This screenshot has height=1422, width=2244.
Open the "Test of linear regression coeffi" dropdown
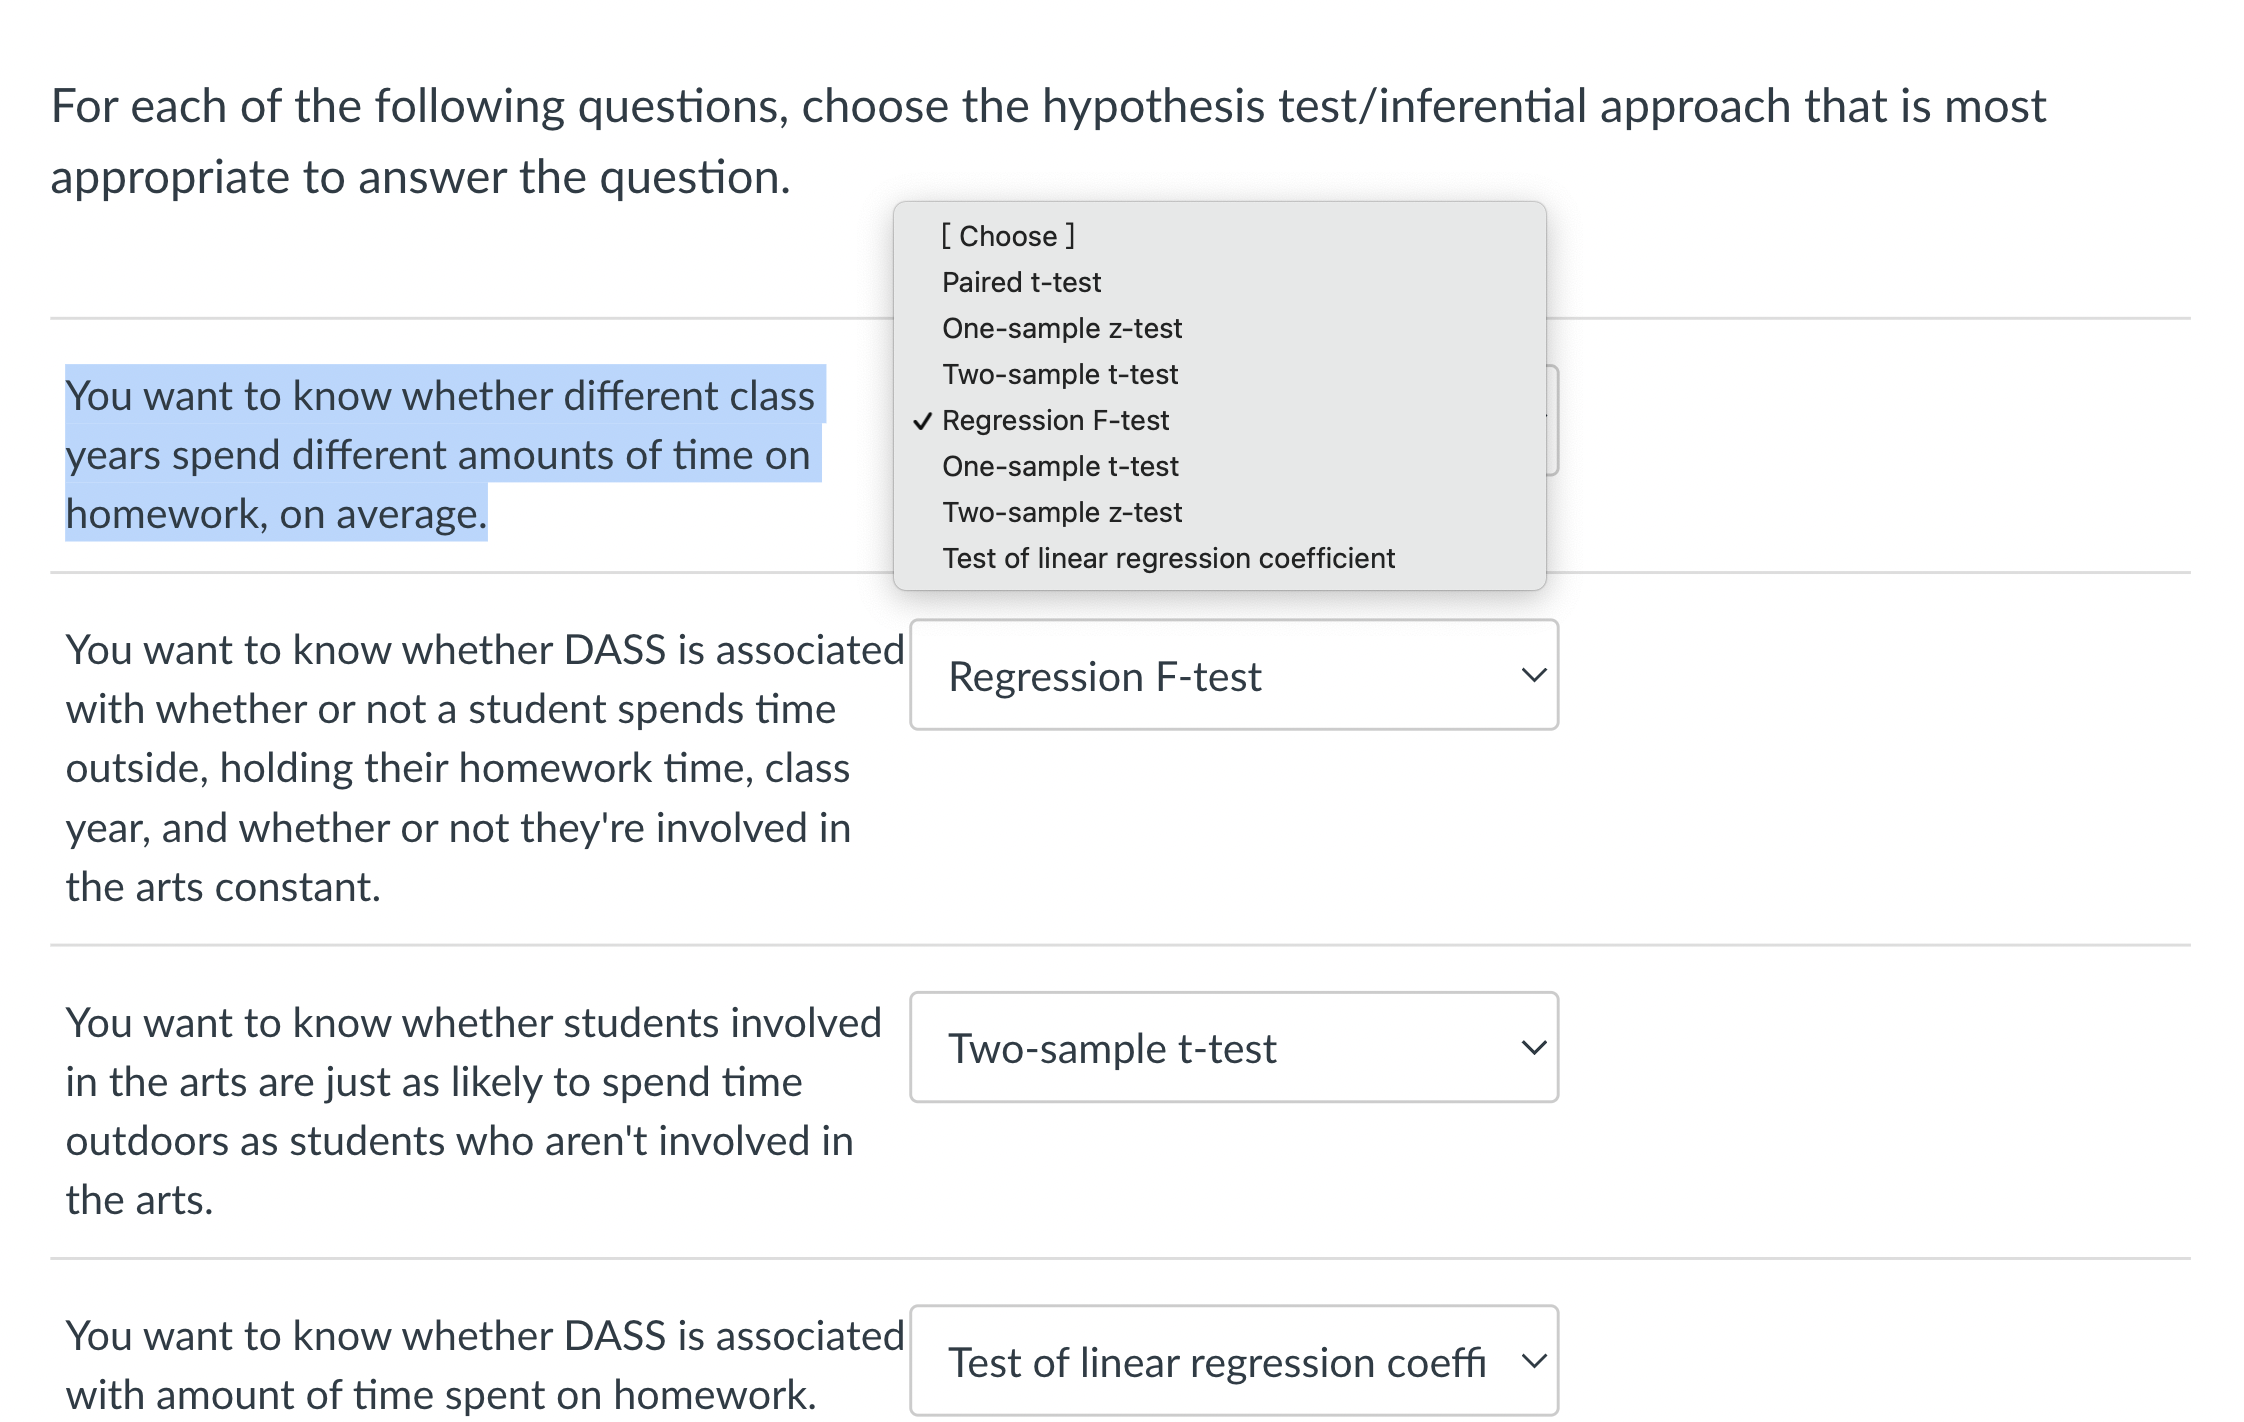pyautogui.click(x=1232, y=1361)
